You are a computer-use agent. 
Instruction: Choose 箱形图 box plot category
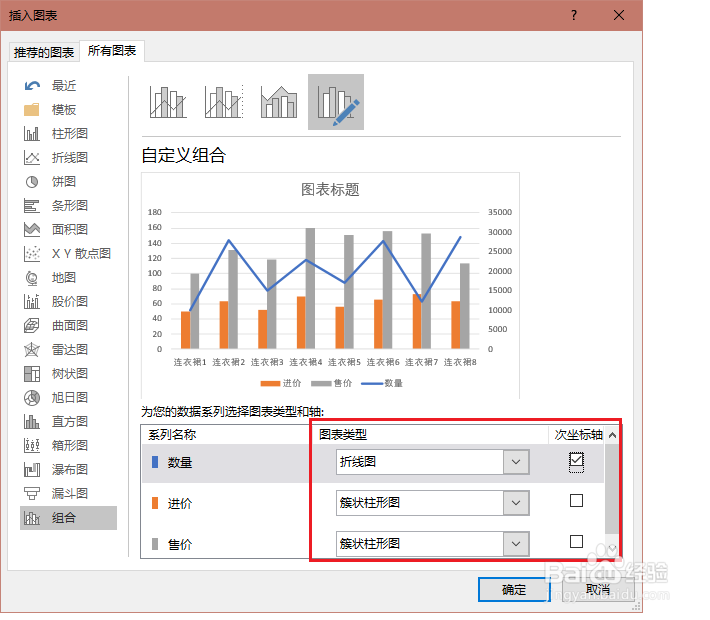[x=70, y=446]
